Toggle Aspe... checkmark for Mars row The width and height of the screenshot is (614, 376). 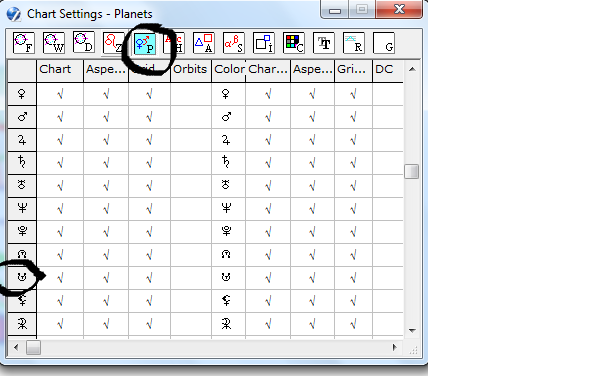(x=106, y=117)
